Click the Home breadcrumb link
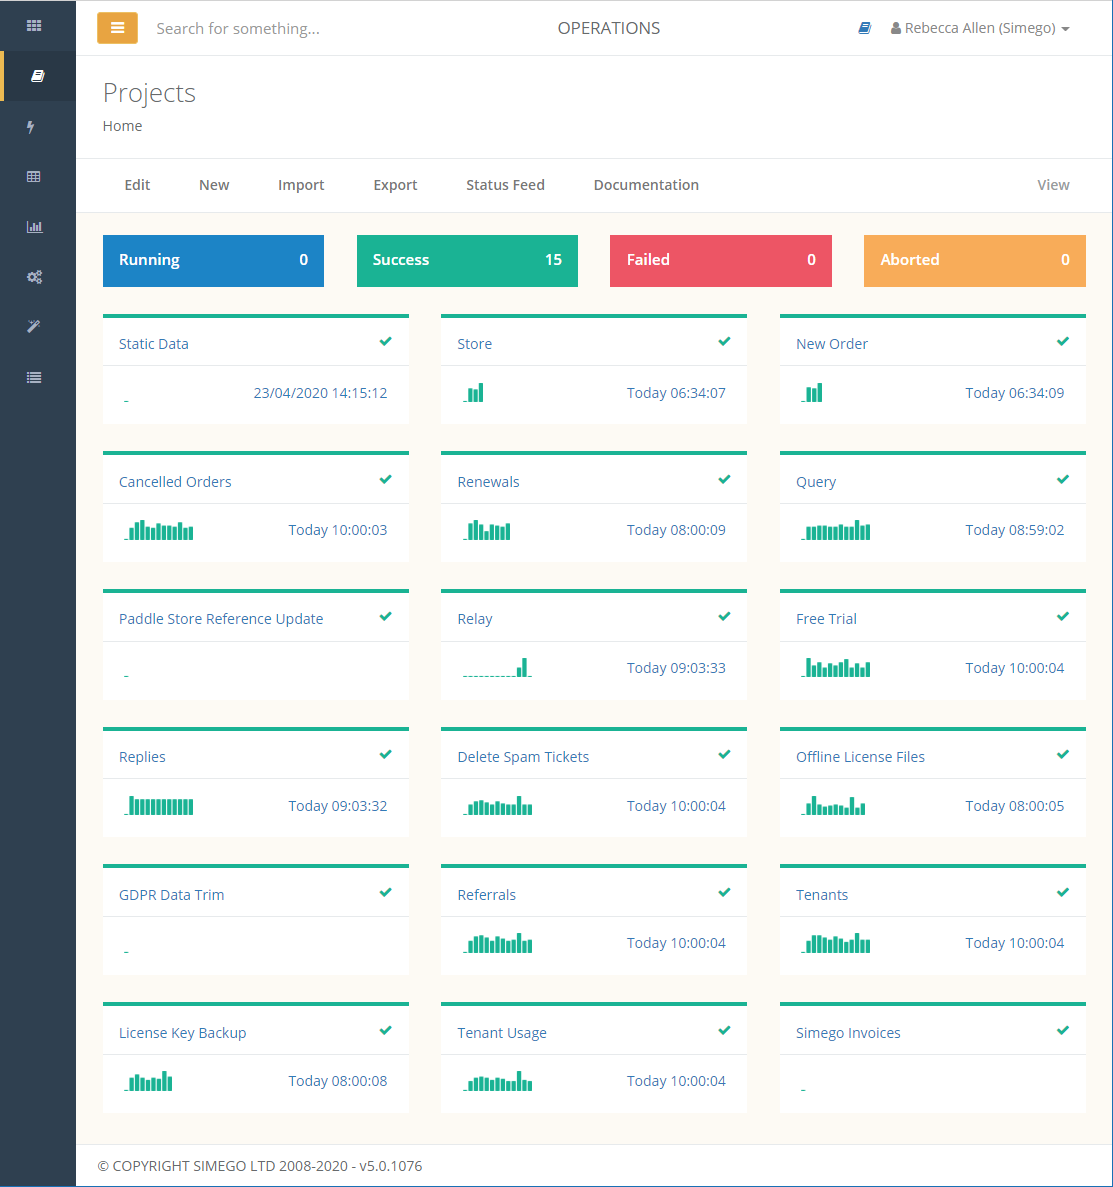The image size is (1113, 1187). click(122, 125)
